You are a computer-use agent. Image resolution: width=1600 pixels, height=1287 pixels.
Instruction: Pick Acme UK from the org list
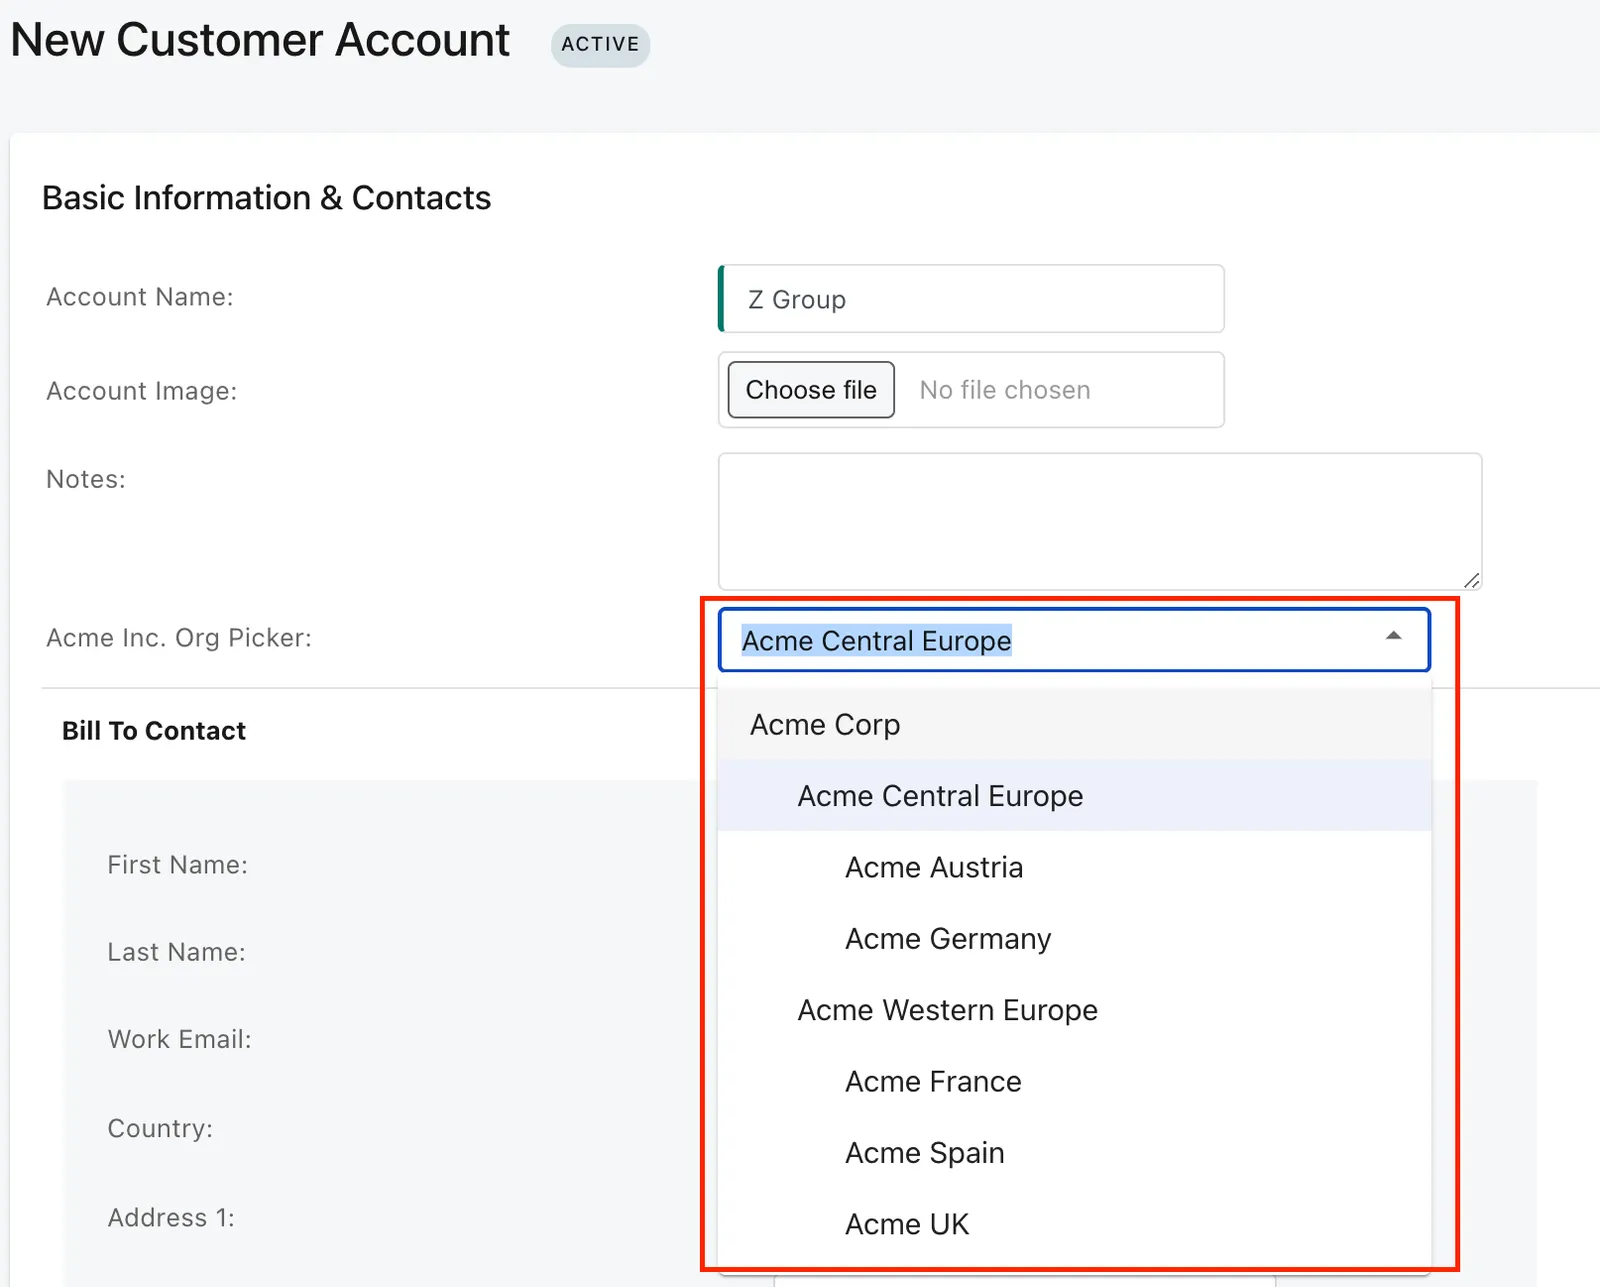coord(1075,1224)
